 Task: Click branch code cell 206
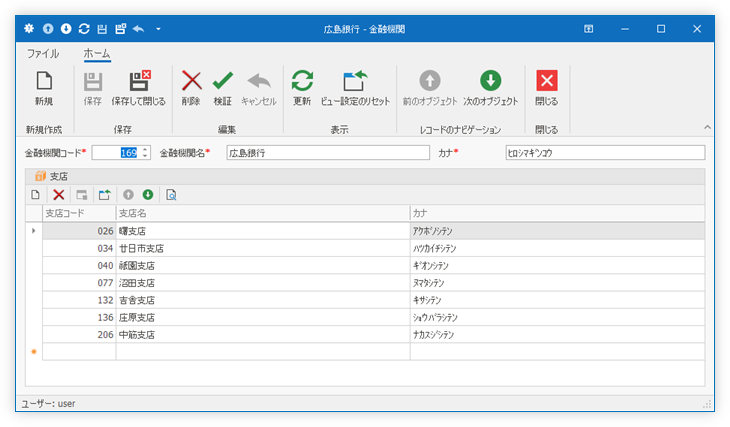pyautogui.click(x=79, y=334)
